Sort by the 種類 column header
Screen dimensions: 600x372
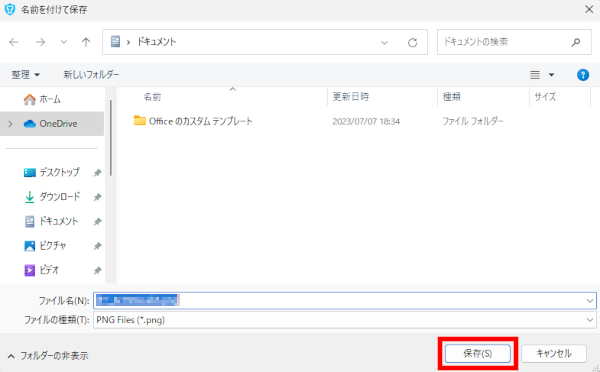pyautogui.click(x=452, y=97)
